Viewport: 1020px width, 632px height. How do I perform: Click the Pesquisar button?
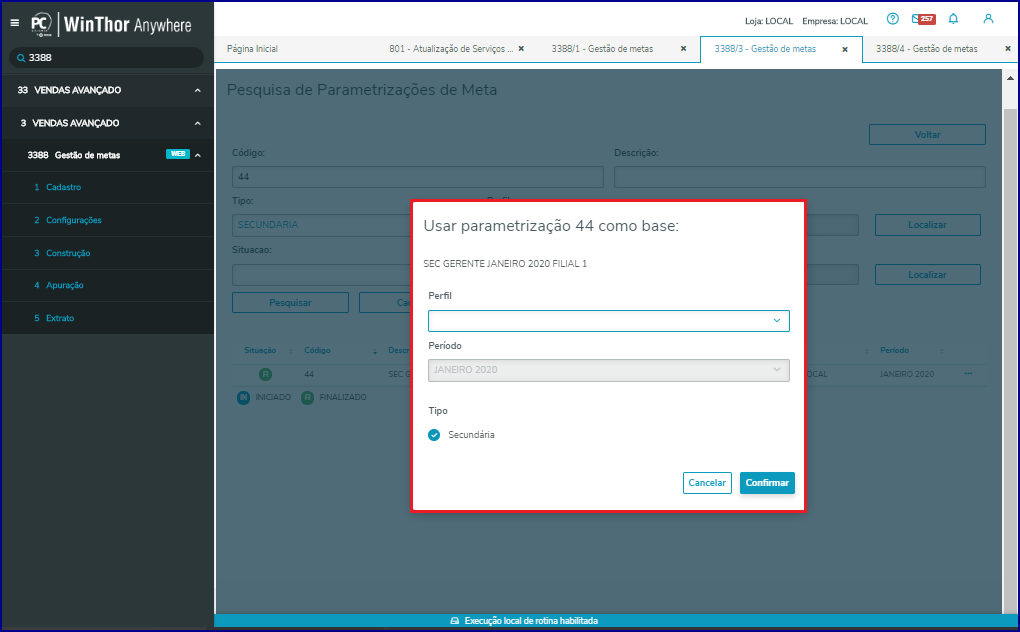pyautogui.click(x=290, y=302)
